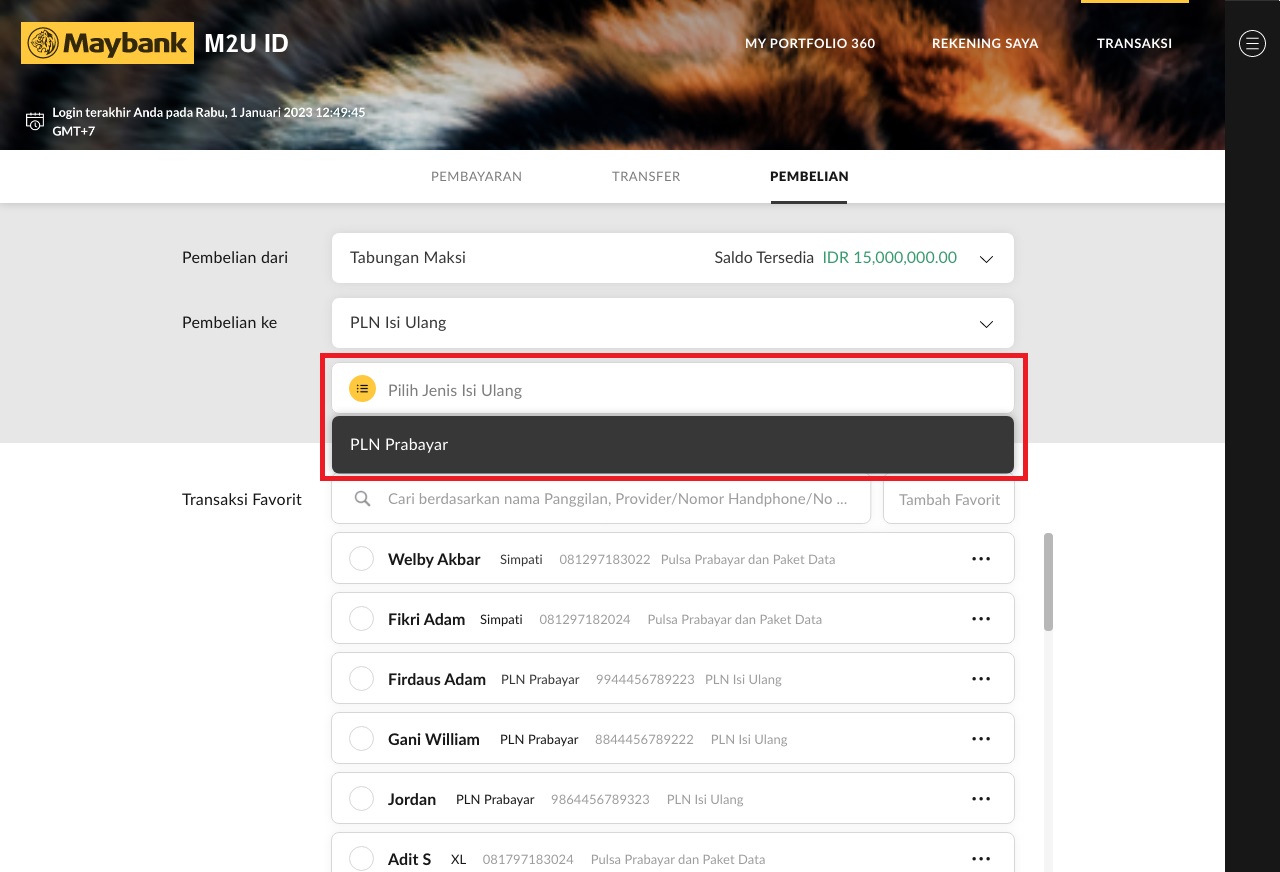Viewport: 1280px width, 872px height.
Task: Open TRANSAKSI in the top menu
Action: pos(1134,43)
